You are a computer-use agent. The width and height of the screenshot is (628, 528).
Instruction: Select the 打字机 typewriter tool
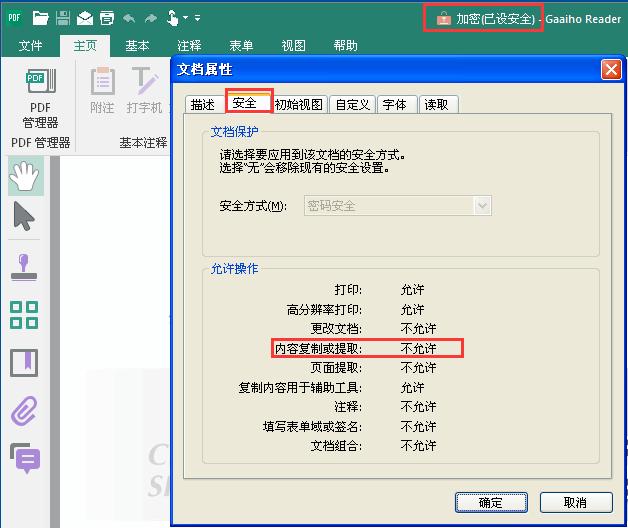pyautogui.click(x=144, y=91)
